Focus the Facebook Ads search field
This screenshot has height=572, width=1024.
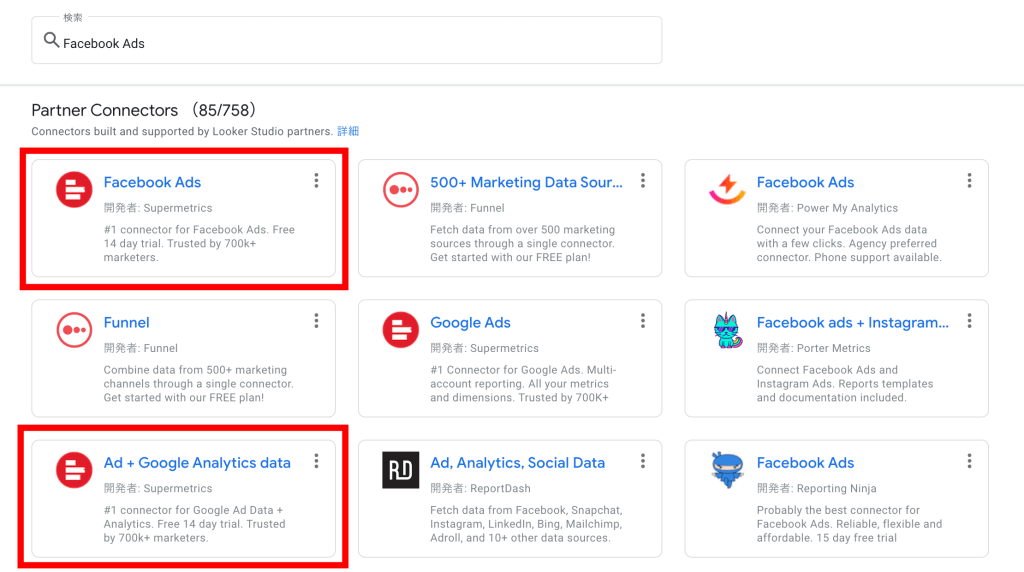pos(347,40)
